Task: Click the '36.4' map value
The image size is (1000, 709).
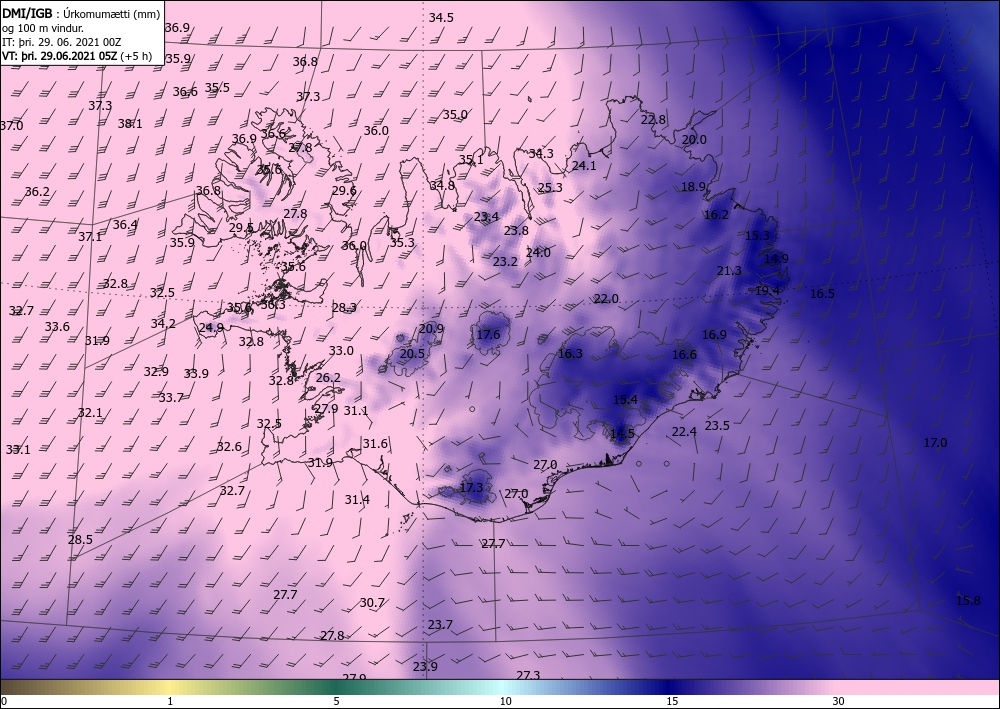Action: pyautogui.click(x=125, y=224)
